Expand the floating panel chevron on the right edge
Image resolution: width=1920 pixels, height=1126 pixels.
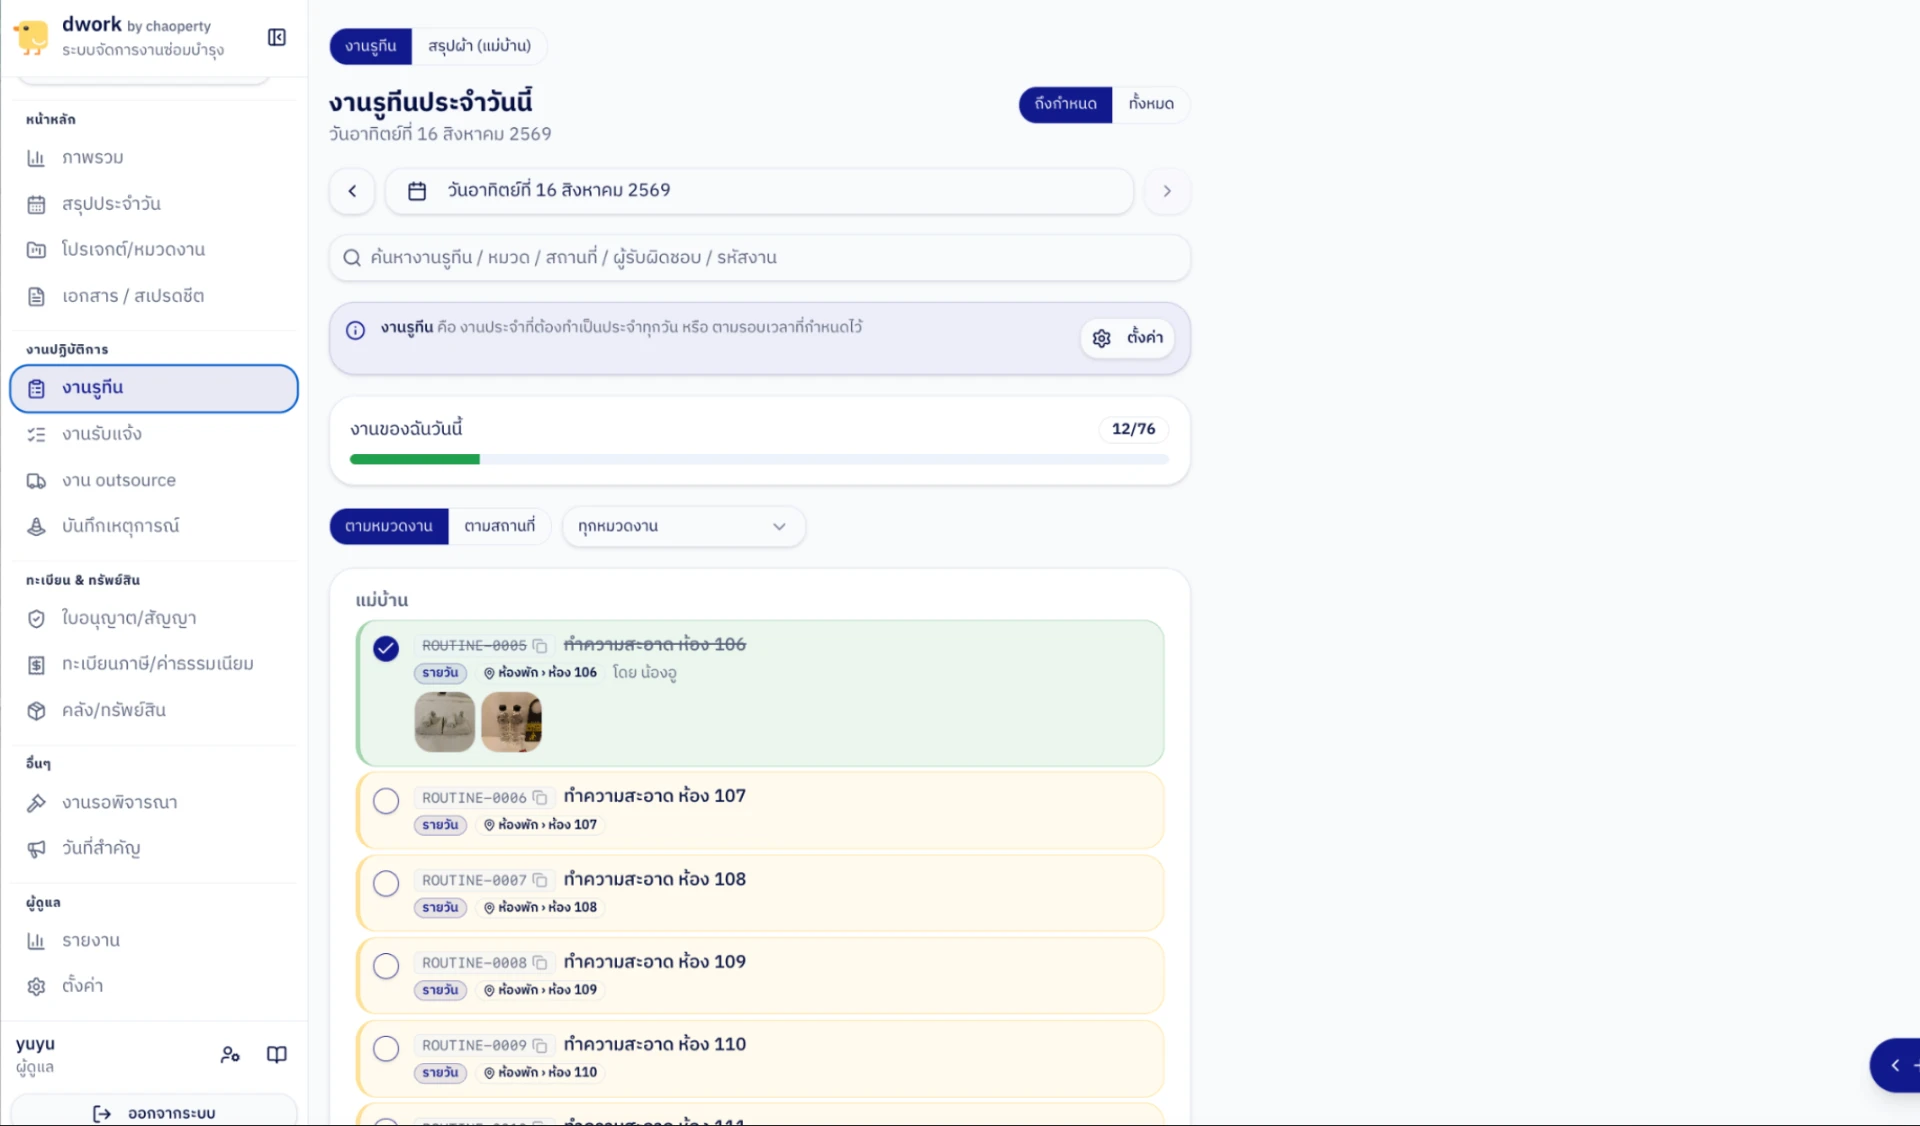coord(1895,1065)
